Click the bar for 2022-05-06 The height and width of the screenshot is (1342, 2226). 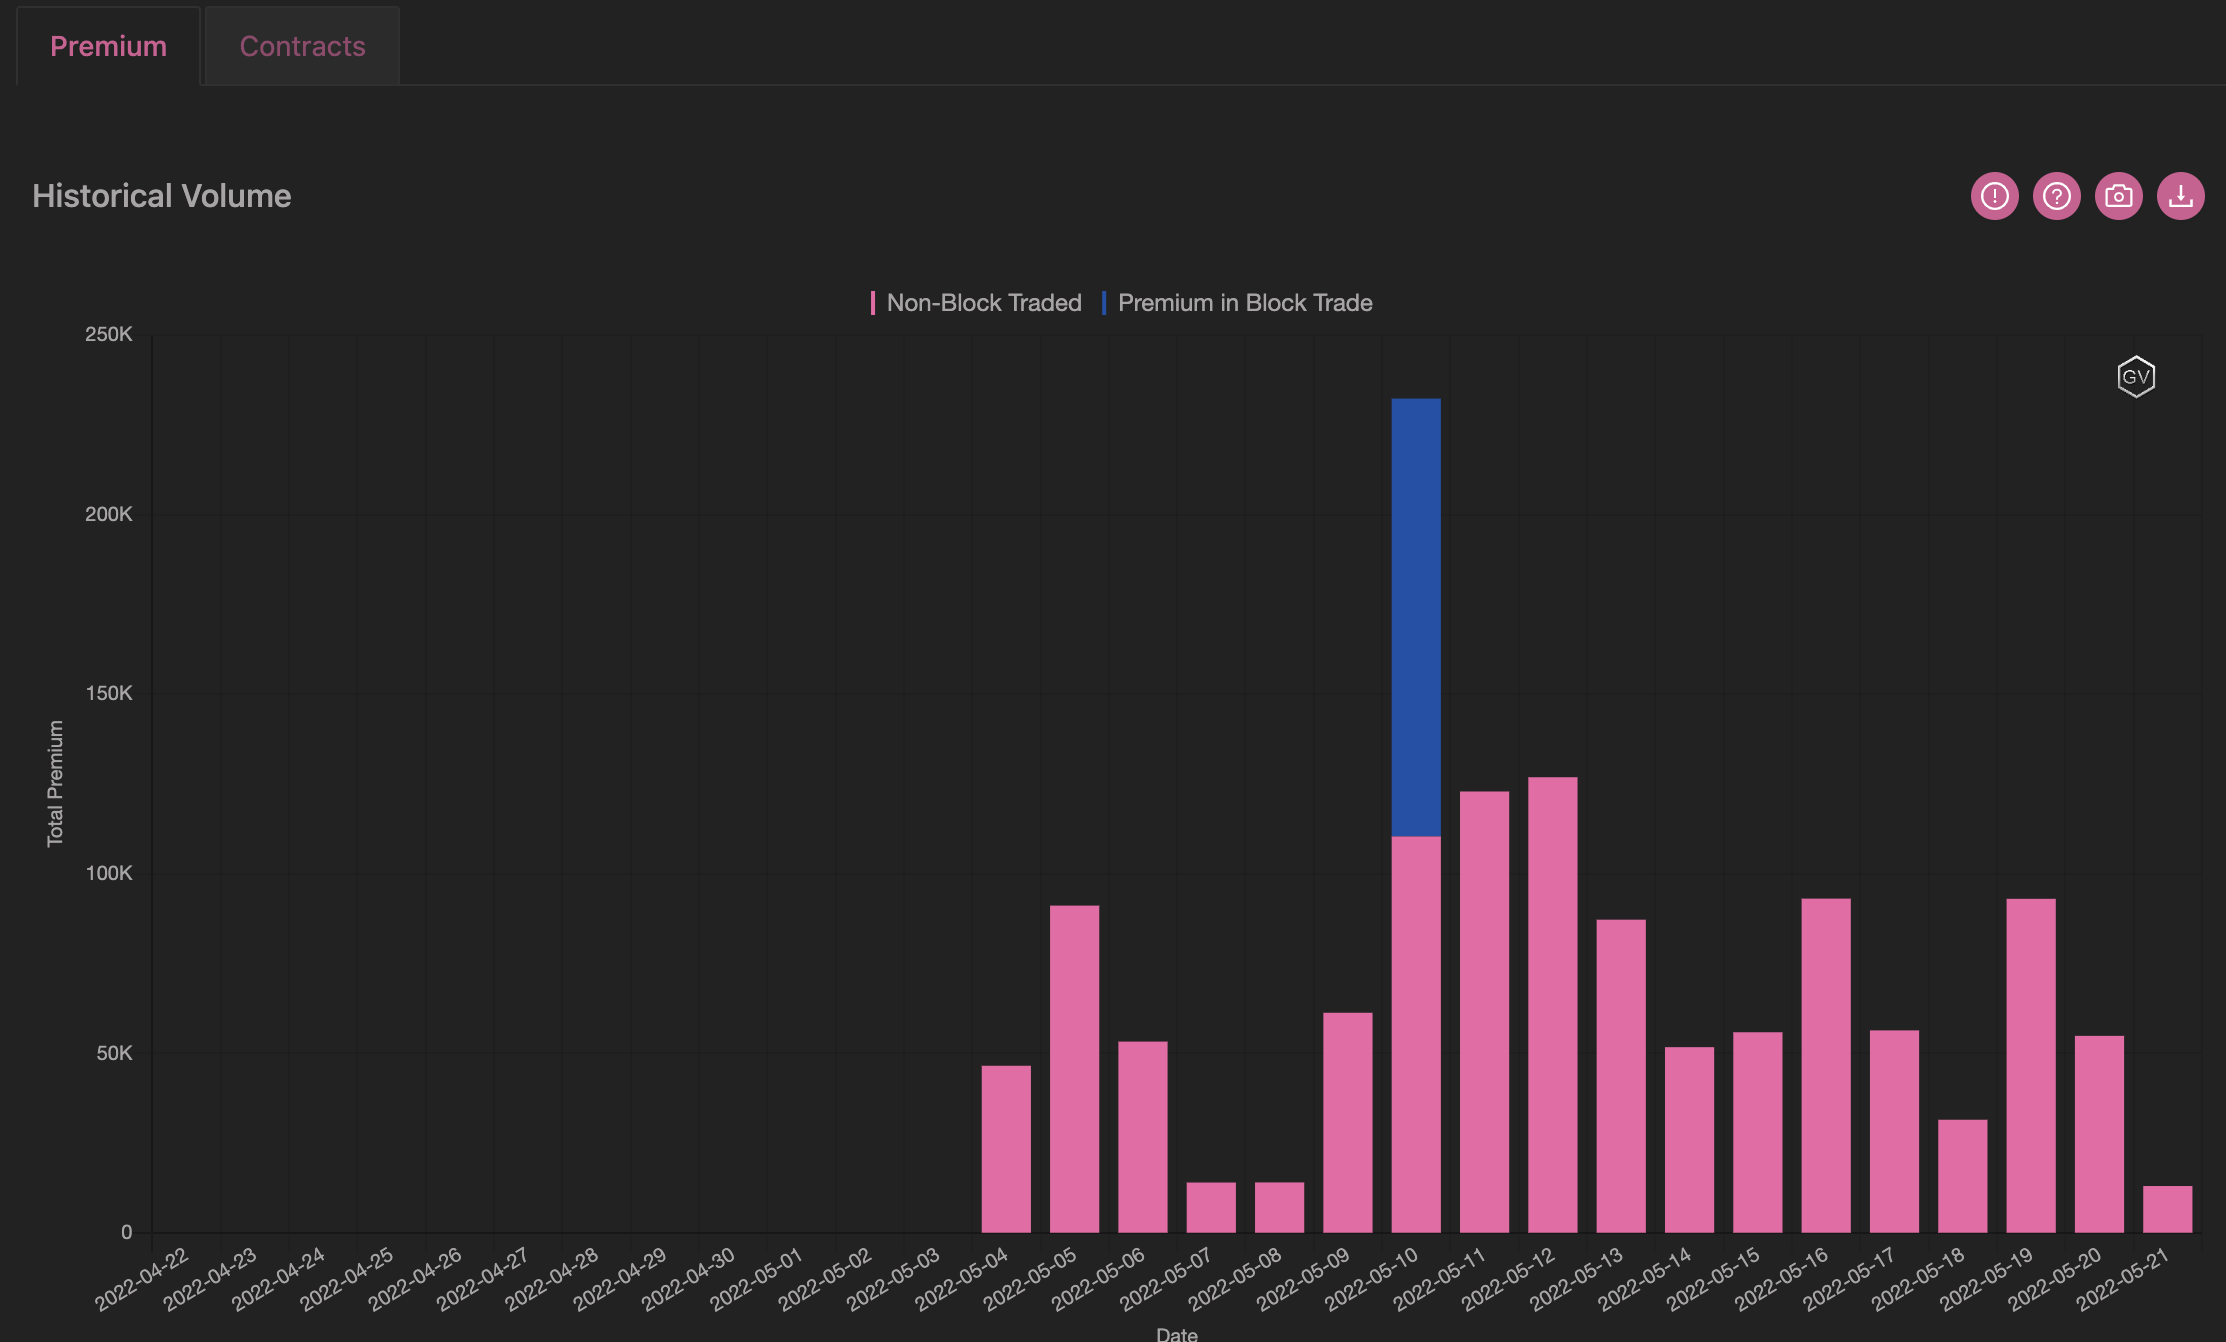[1143, 1137]
